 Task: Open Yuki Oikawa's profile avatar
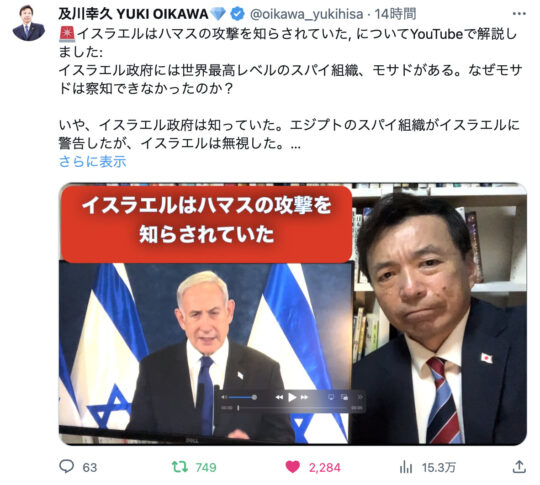[29, 23]
